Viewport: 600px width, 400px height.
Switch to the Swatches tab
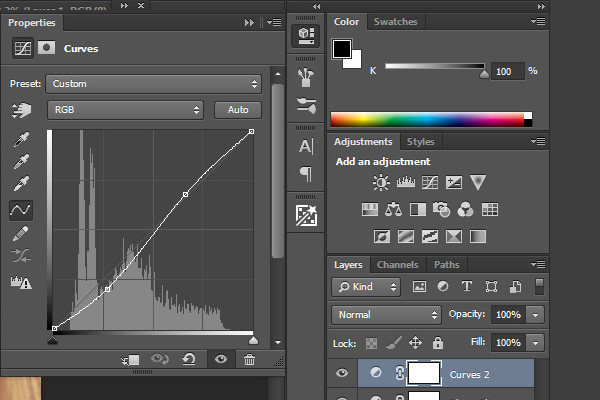pyautogui.click(x=396, y=22)
